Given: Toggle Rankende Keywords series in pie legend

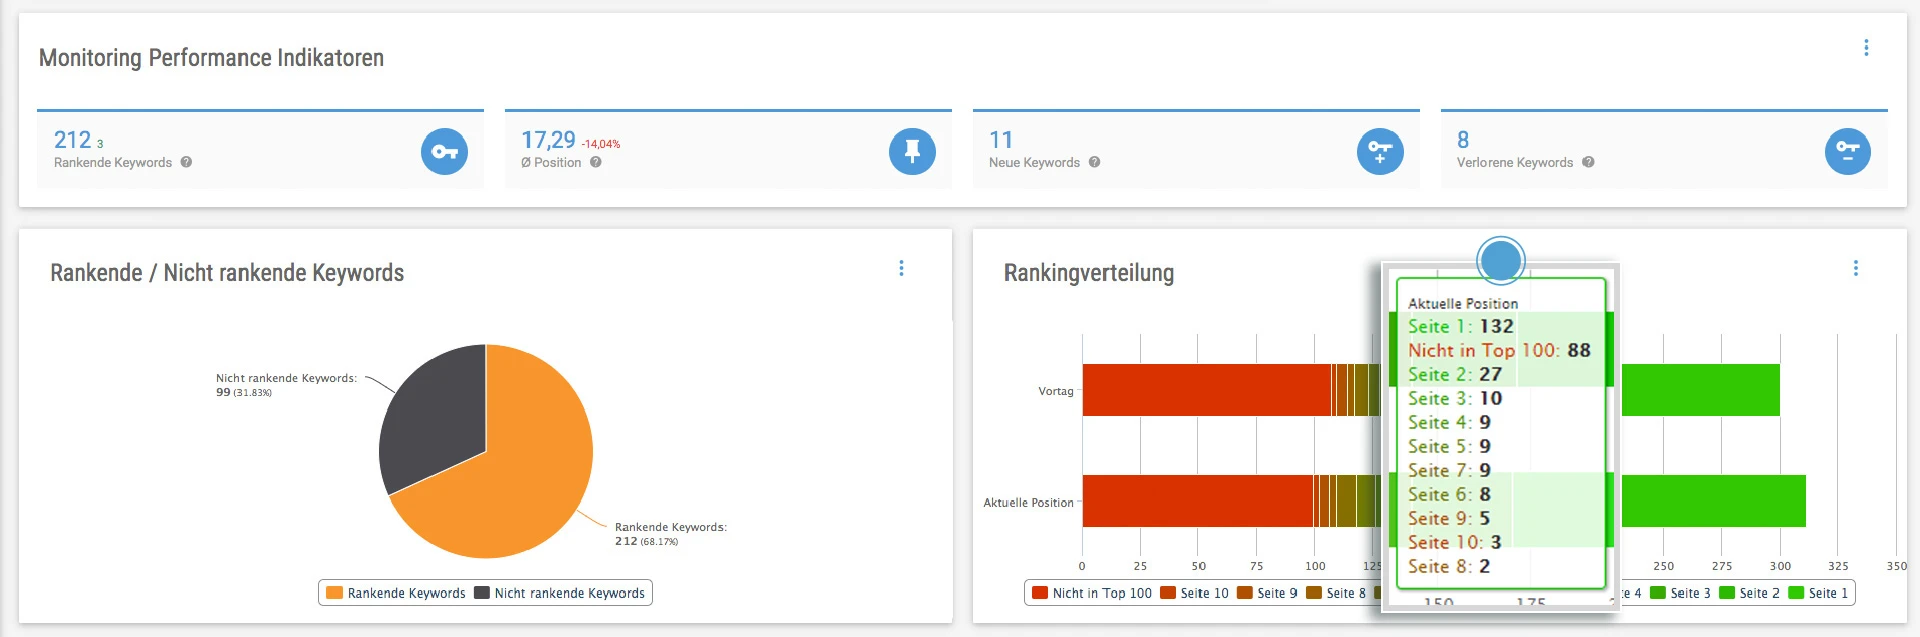Looking at the screenshot, I should pyautogui.click(x=396, y=593).
